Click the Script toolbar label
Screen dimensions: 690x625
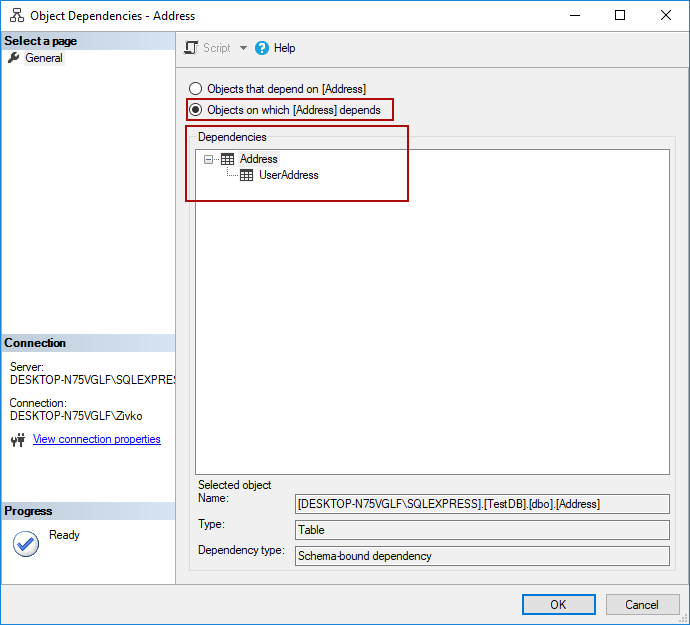coord(217,48)
